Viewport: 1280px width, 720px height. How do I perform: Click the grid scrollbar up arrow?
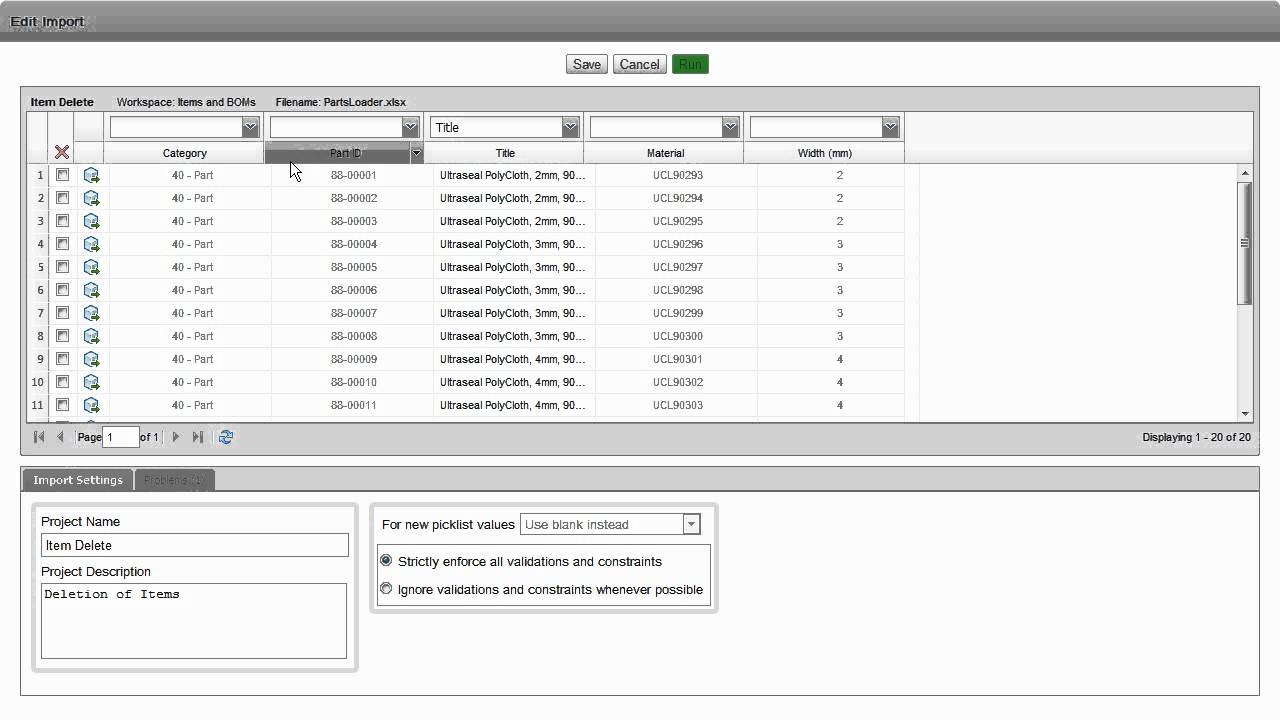[1245, 174]
